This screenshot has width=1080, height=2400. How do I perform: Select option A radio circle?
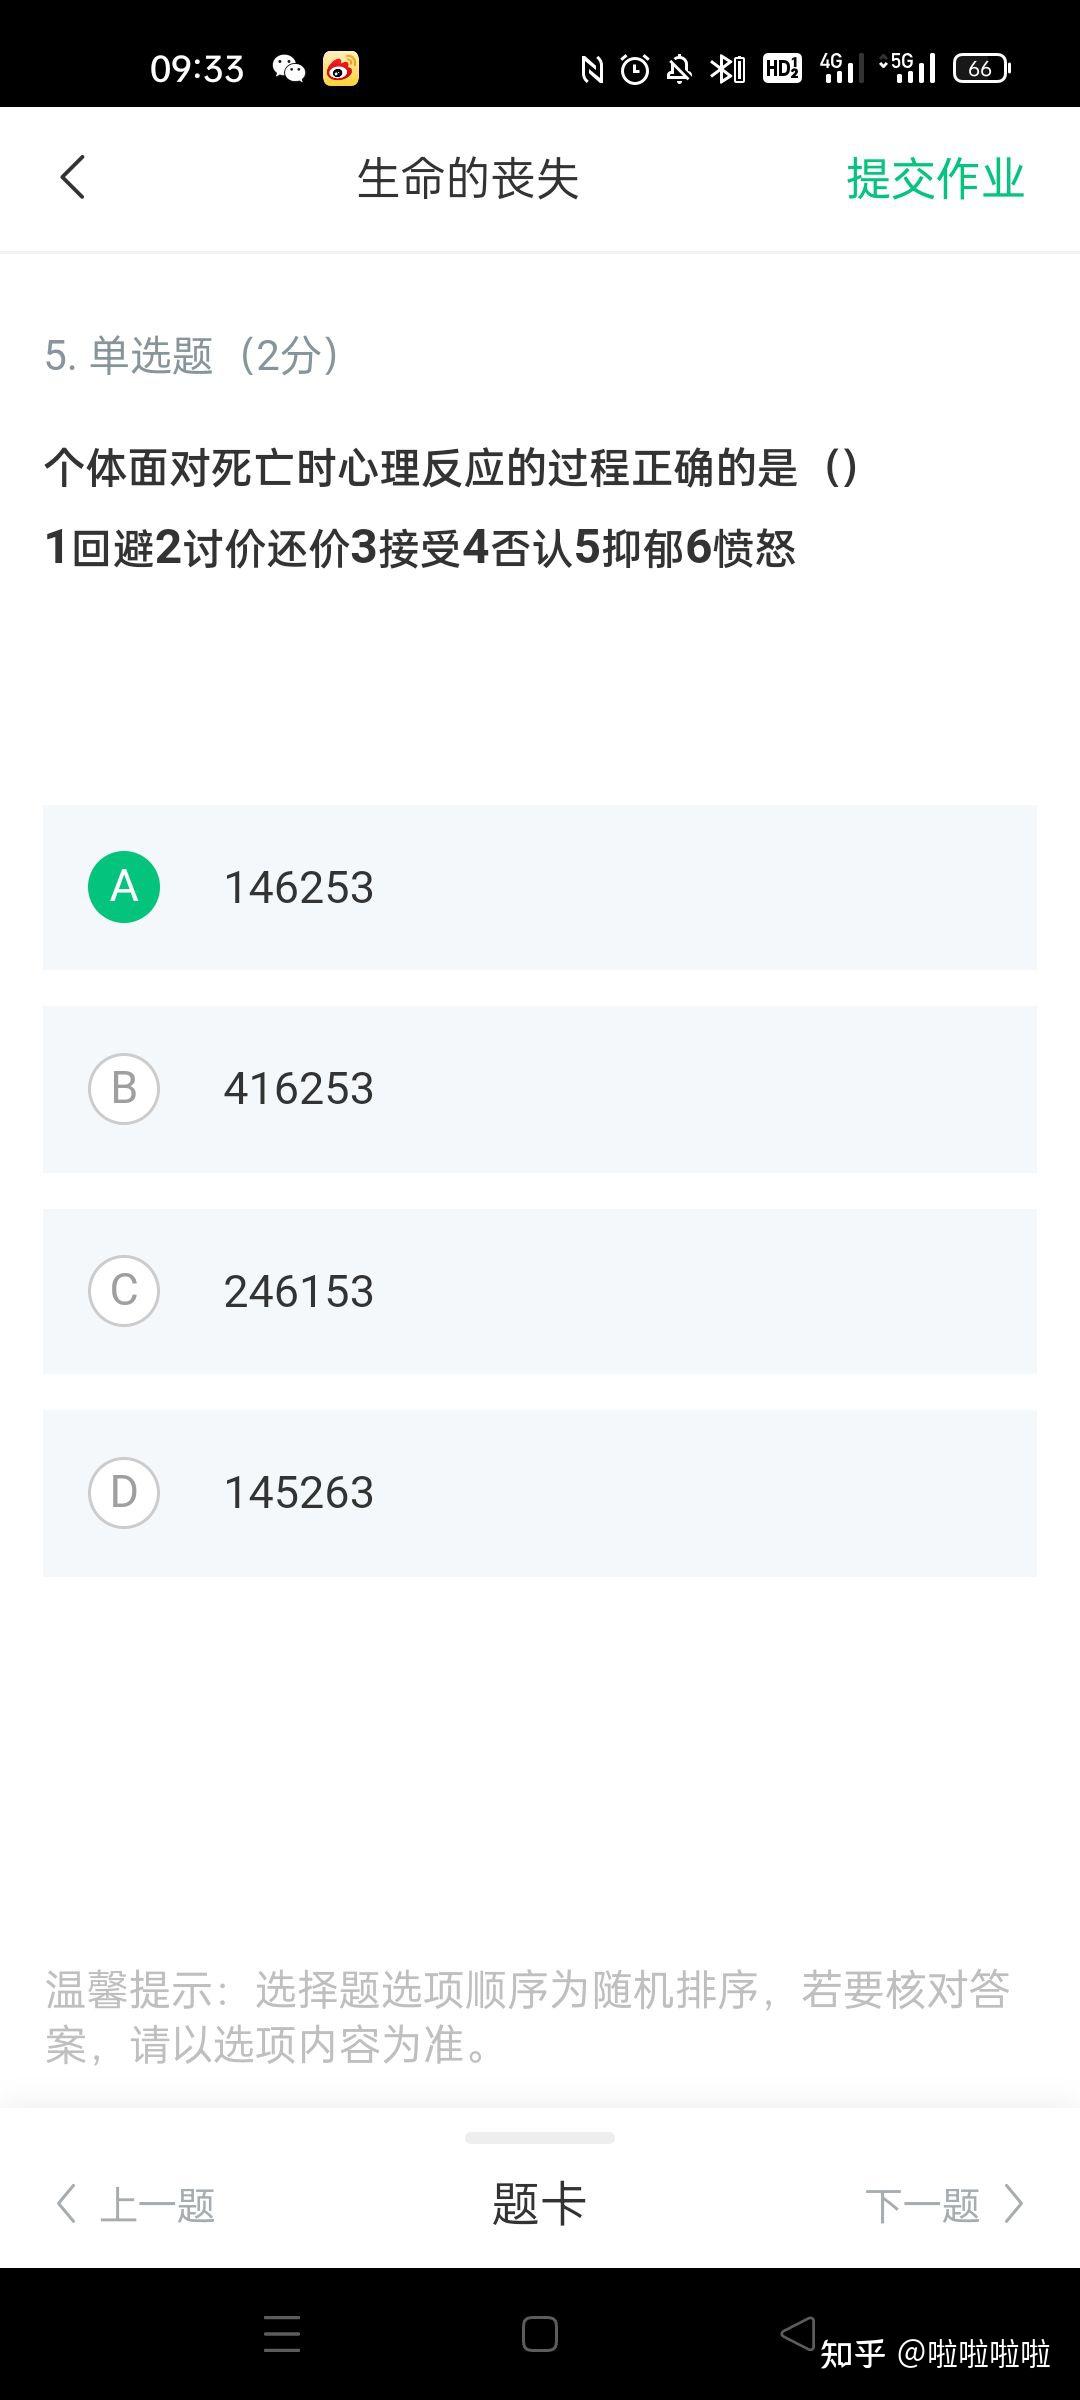tap(124, 887)
